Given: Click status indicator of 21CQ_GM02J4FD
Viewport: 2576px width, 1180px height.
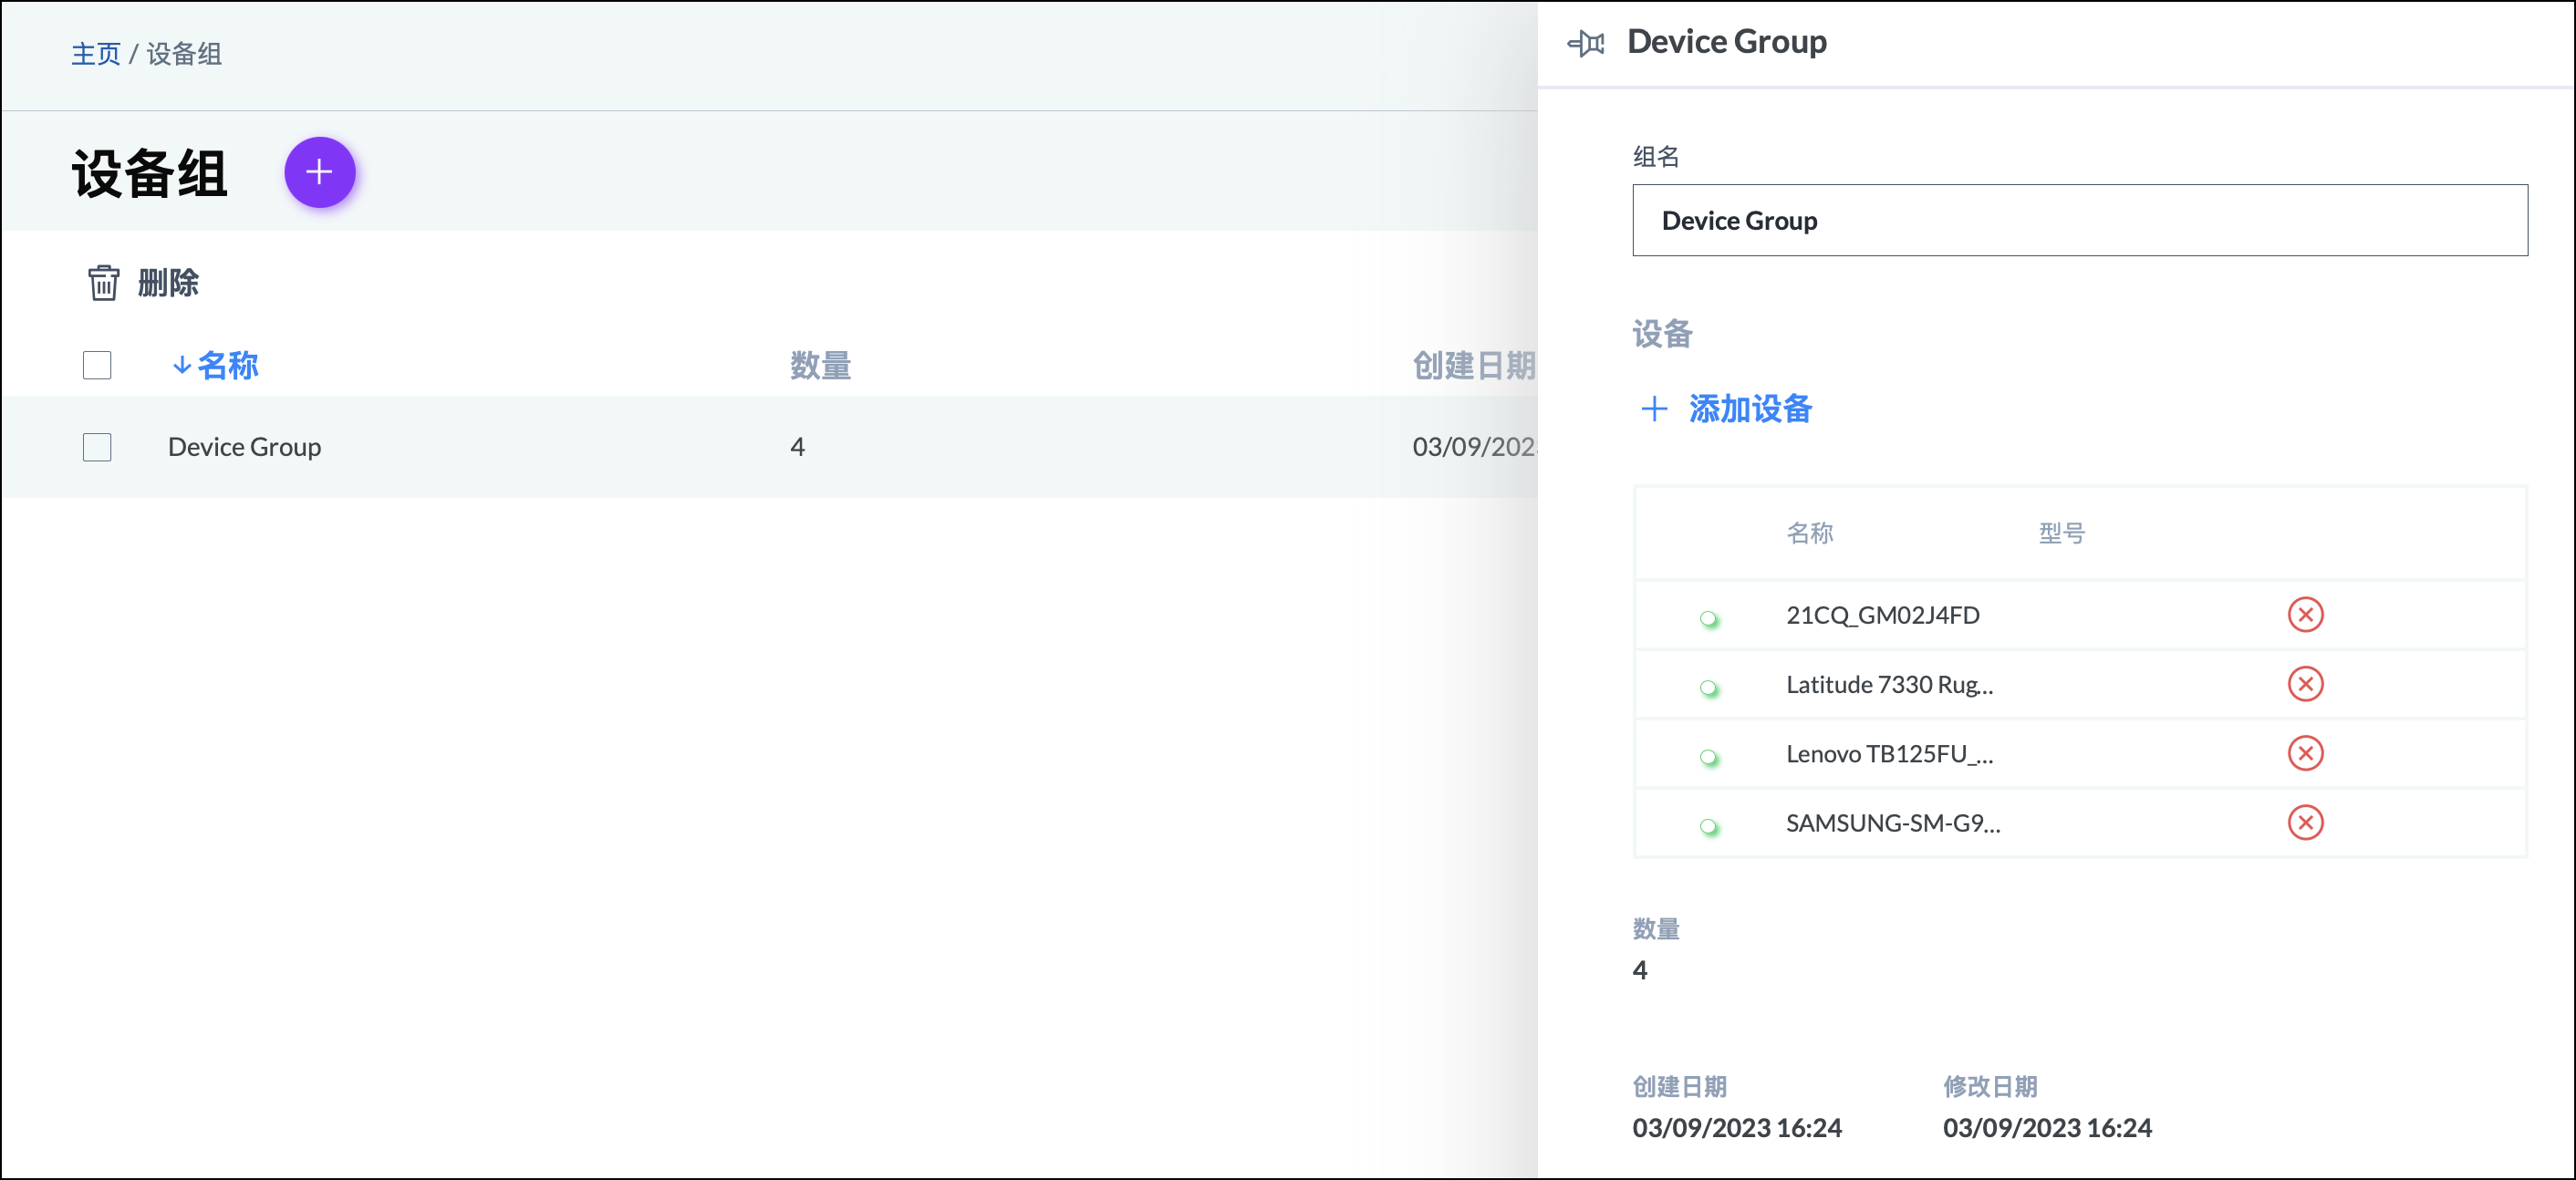Looking at the screenshot, I should click(x=1708, y=618).
